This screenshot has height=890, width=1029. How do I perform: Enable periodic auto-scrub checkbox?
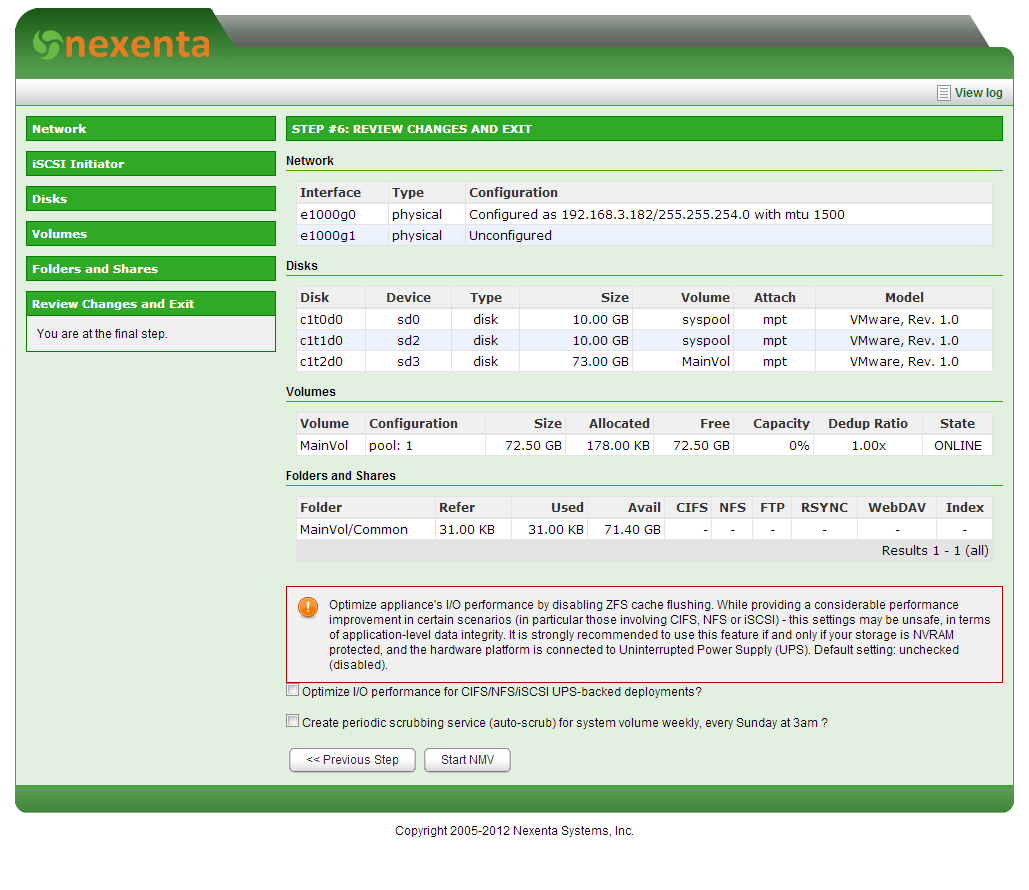click(x=293, y=721)
